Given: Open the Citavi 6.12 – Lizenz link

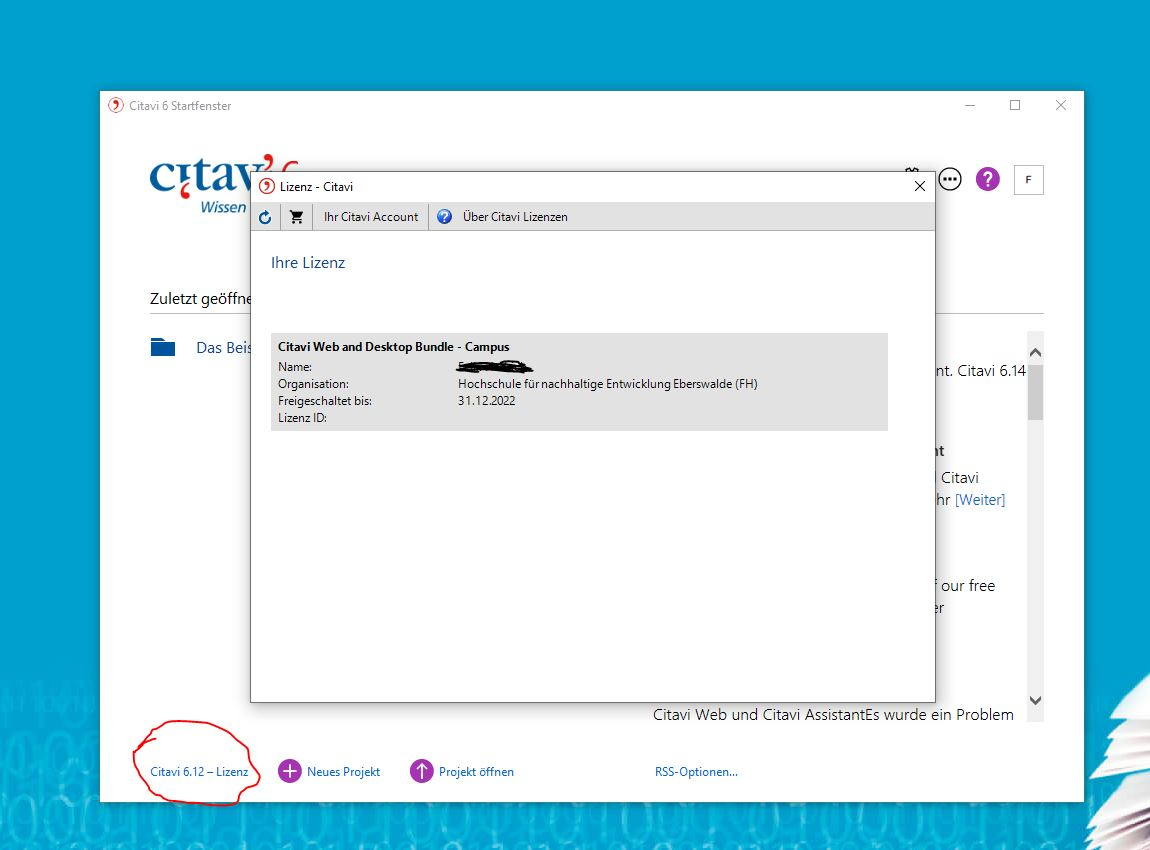Looking at the screenshot, I should 199,772.
